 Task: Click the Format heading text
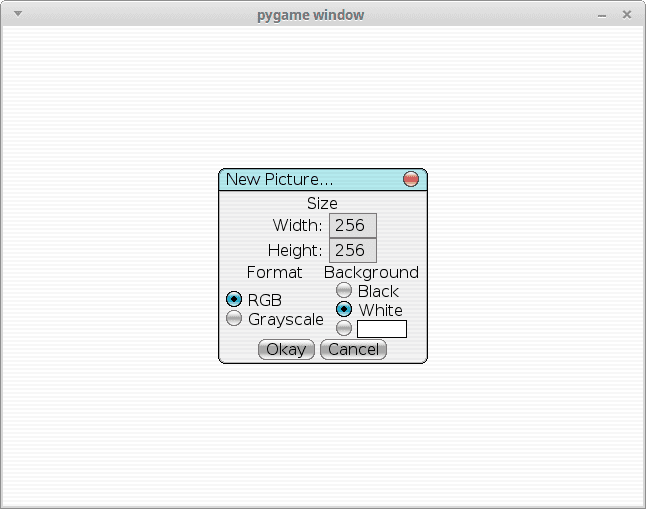tap(274, 272)
